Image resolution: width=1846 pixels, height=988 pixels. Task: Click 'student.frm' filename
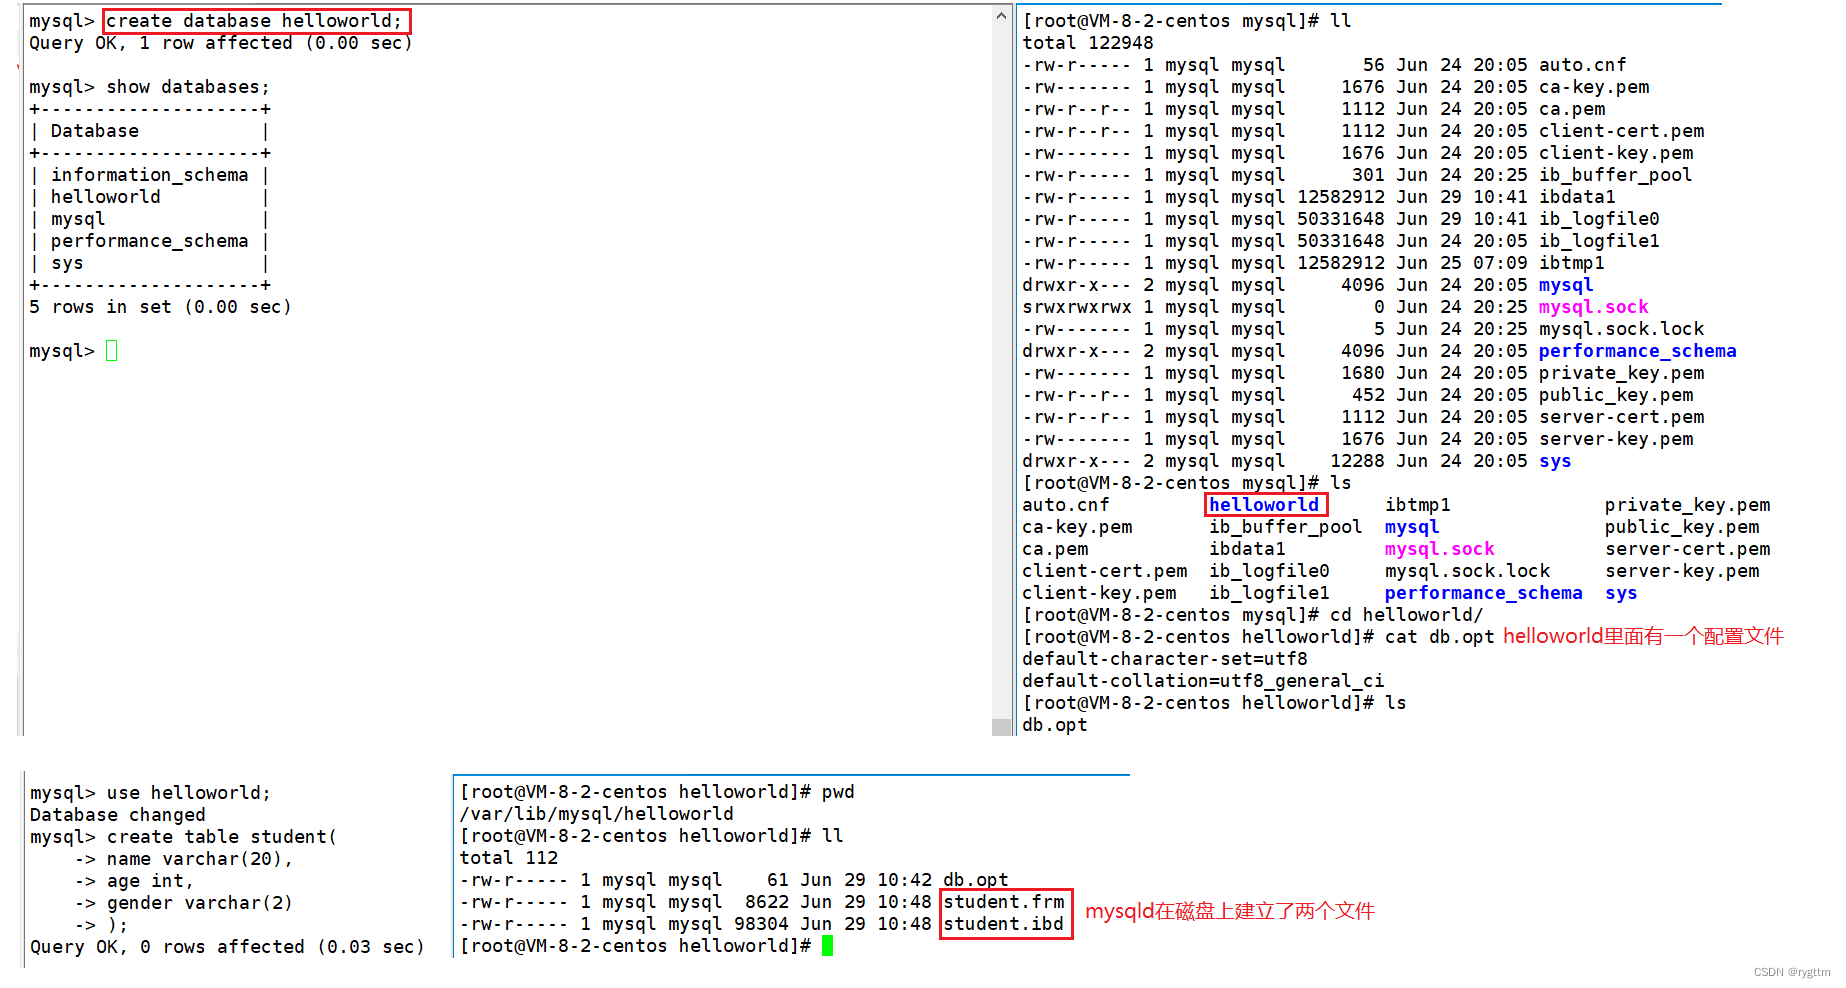pyautogui.click(x=1004, y=902)
